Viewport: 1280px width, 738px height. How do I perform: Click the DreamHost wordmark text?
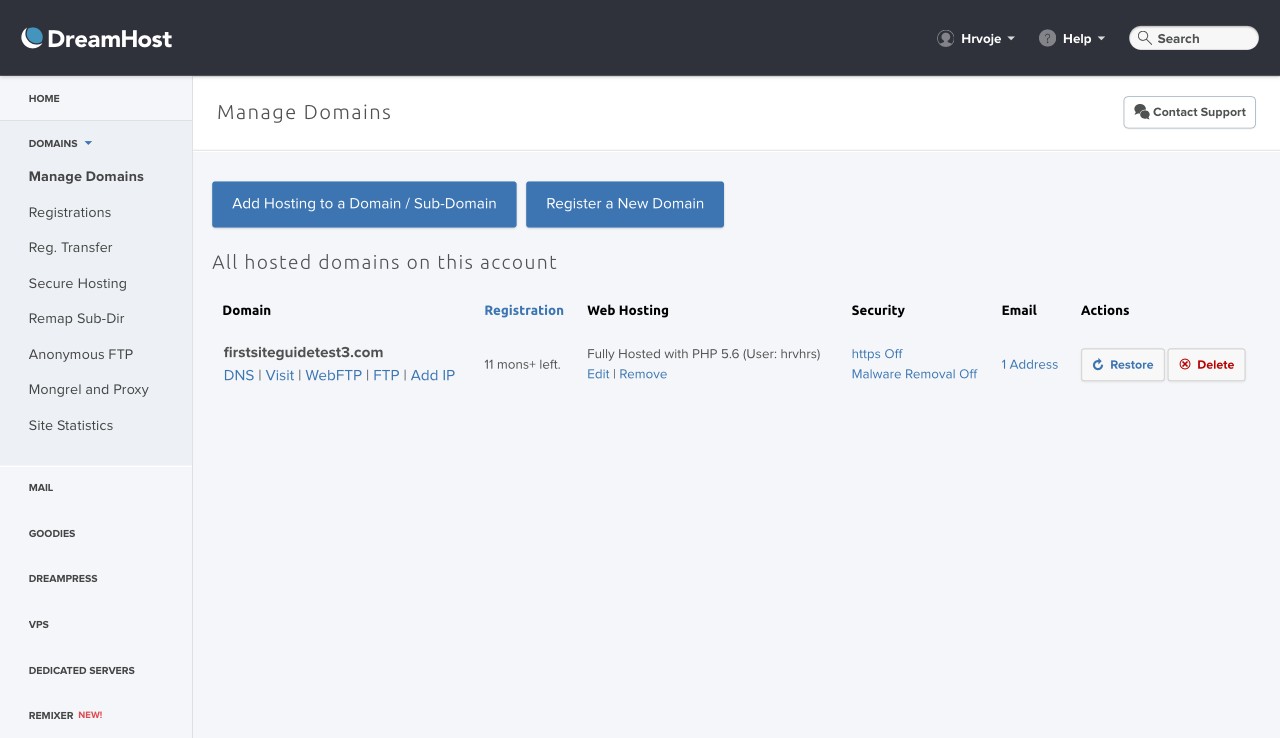tap(110, 39)
